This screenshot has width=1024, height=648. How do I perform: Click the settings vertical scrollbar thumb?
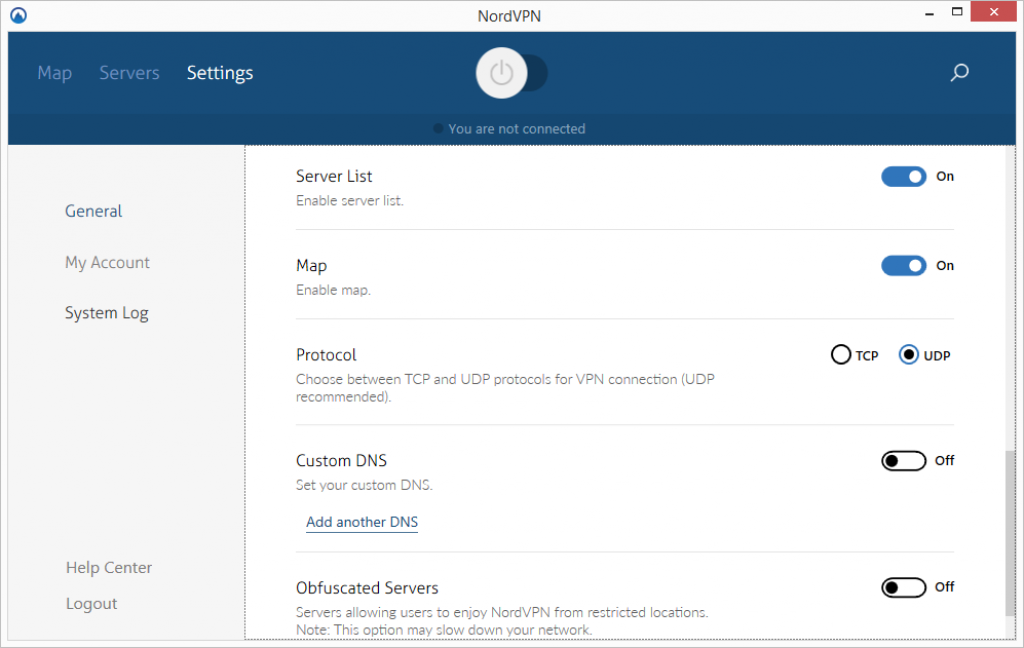(1010, 532)
